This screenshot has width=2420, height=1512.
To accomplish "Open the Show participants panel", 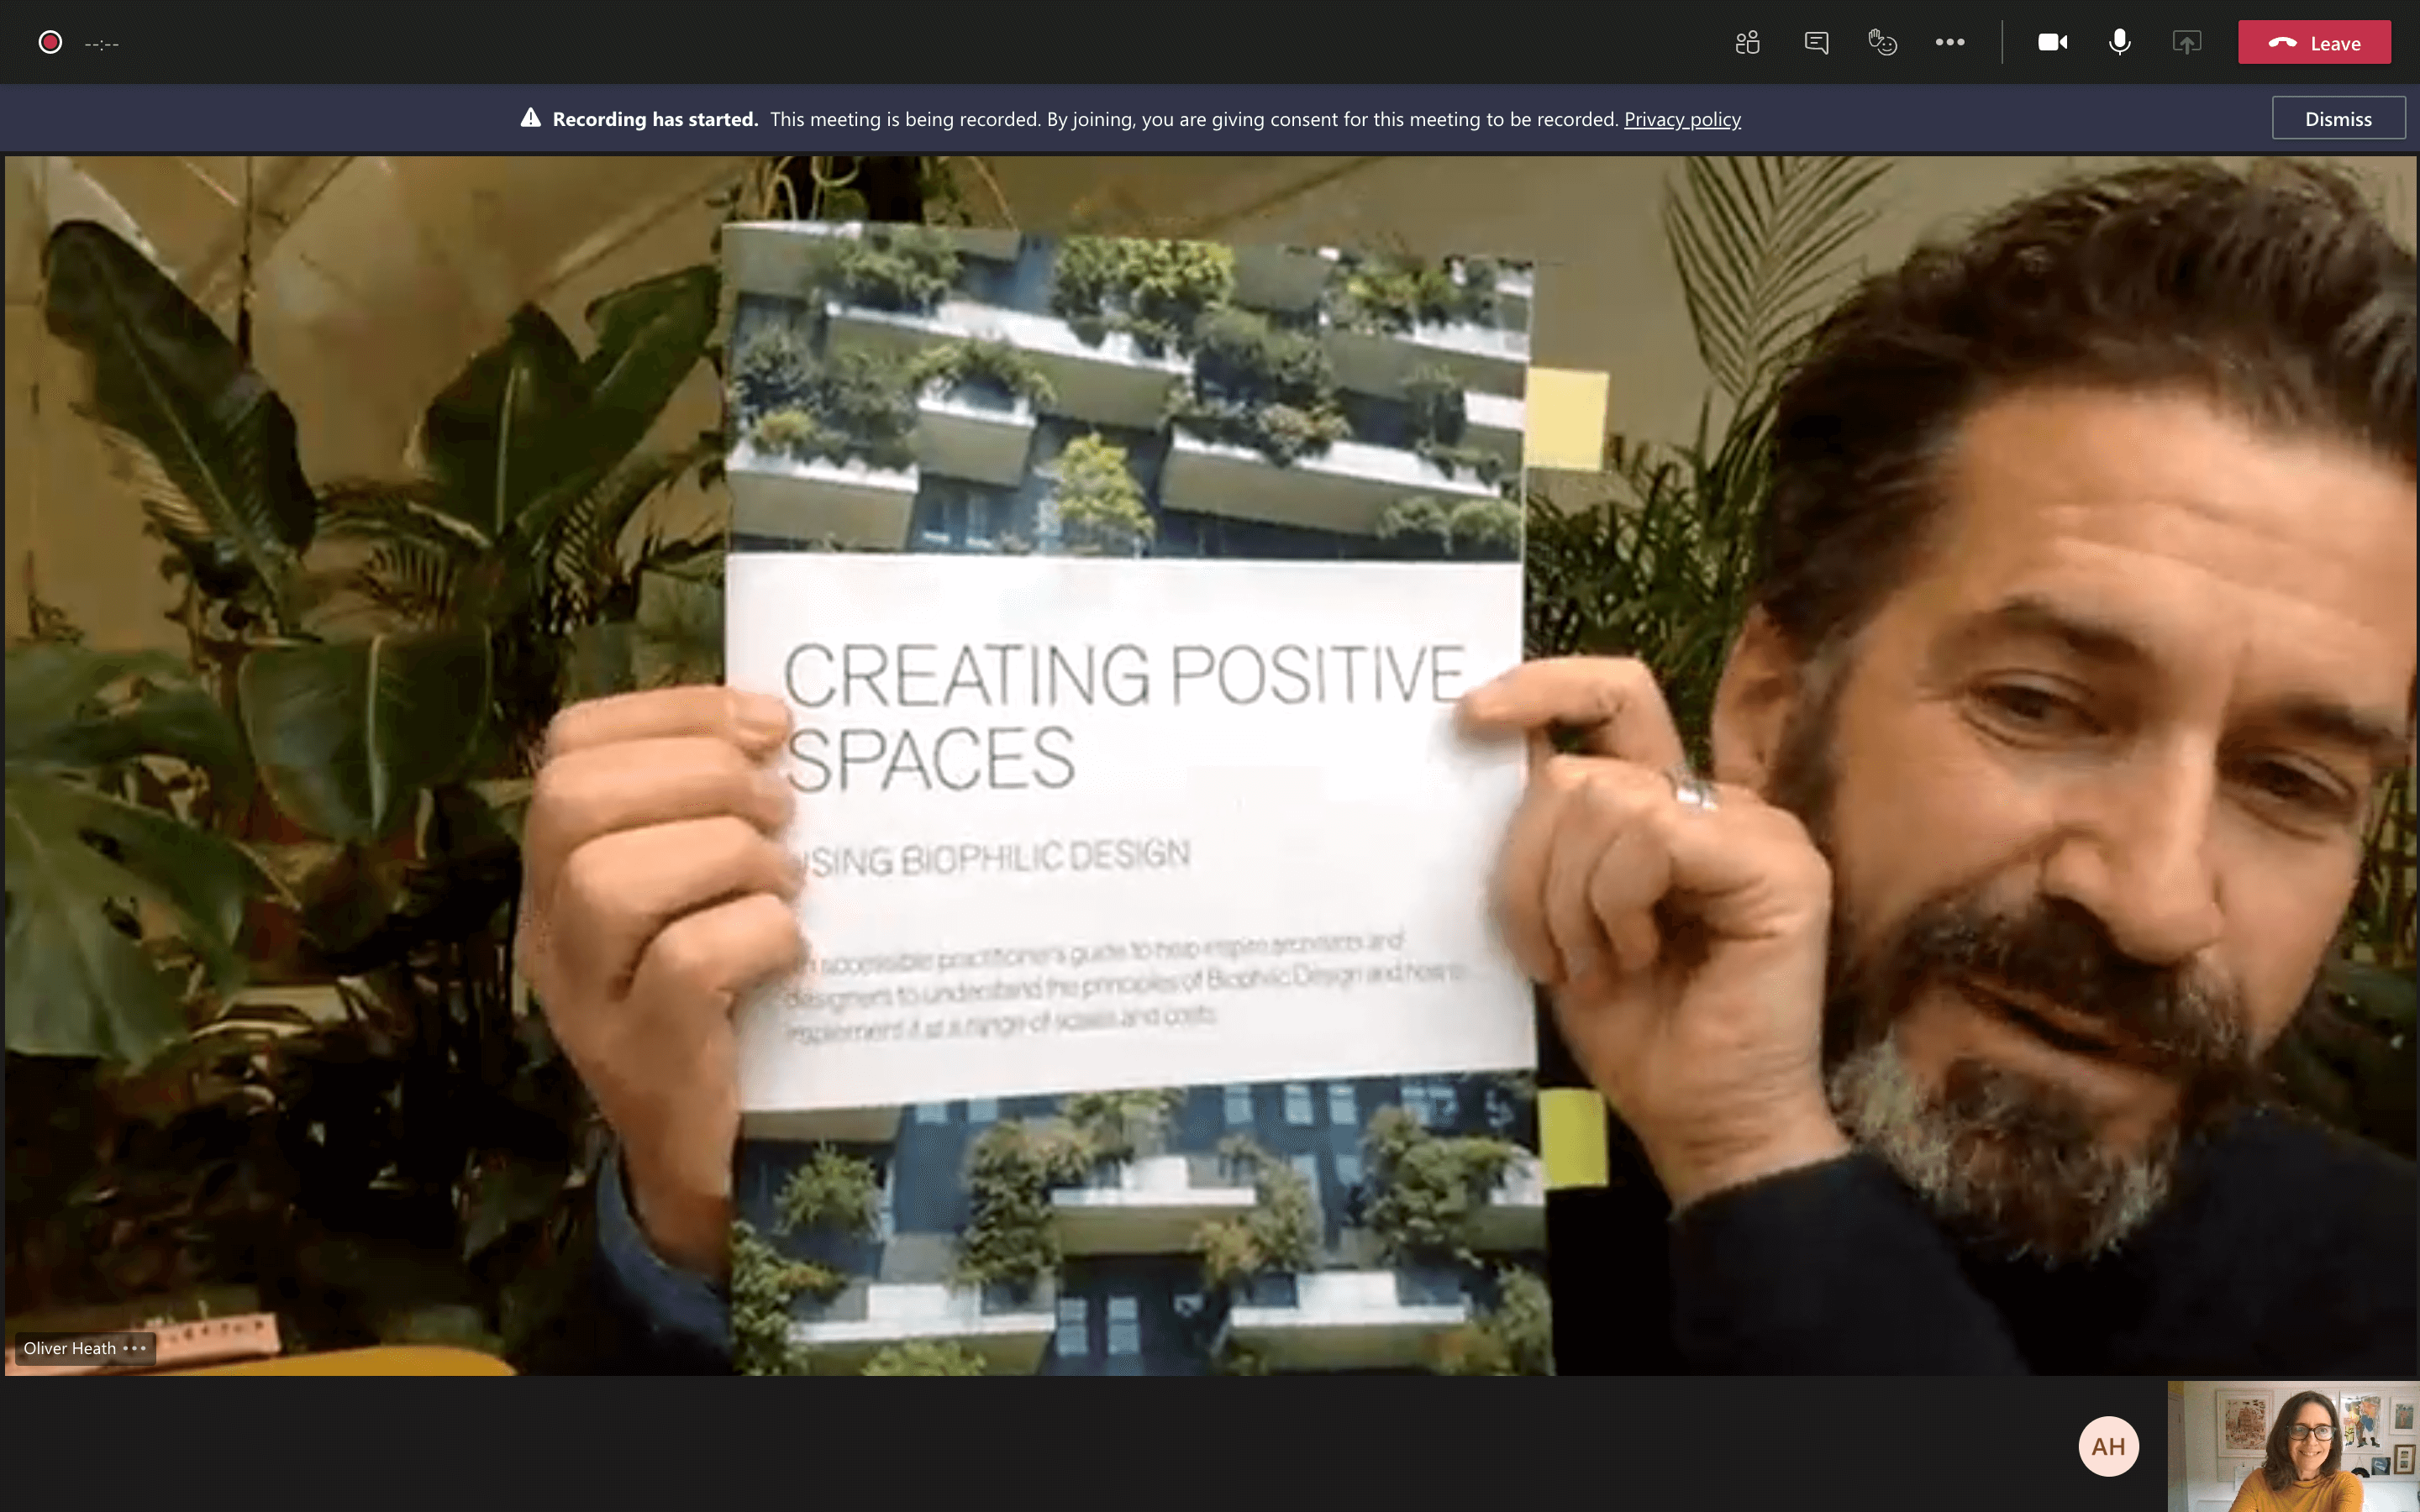I will [x=1747, y=42].
